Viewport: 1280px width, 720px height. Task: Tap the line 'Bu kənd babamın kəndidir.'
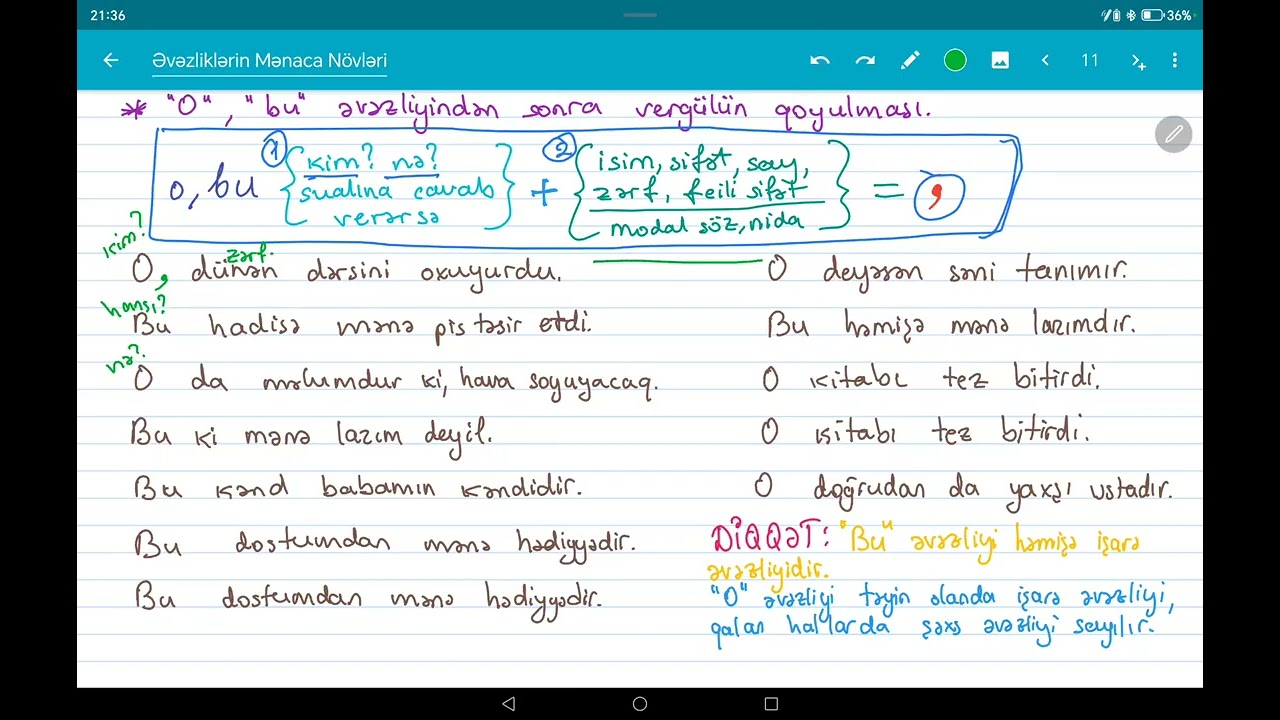tap(357, 488)
